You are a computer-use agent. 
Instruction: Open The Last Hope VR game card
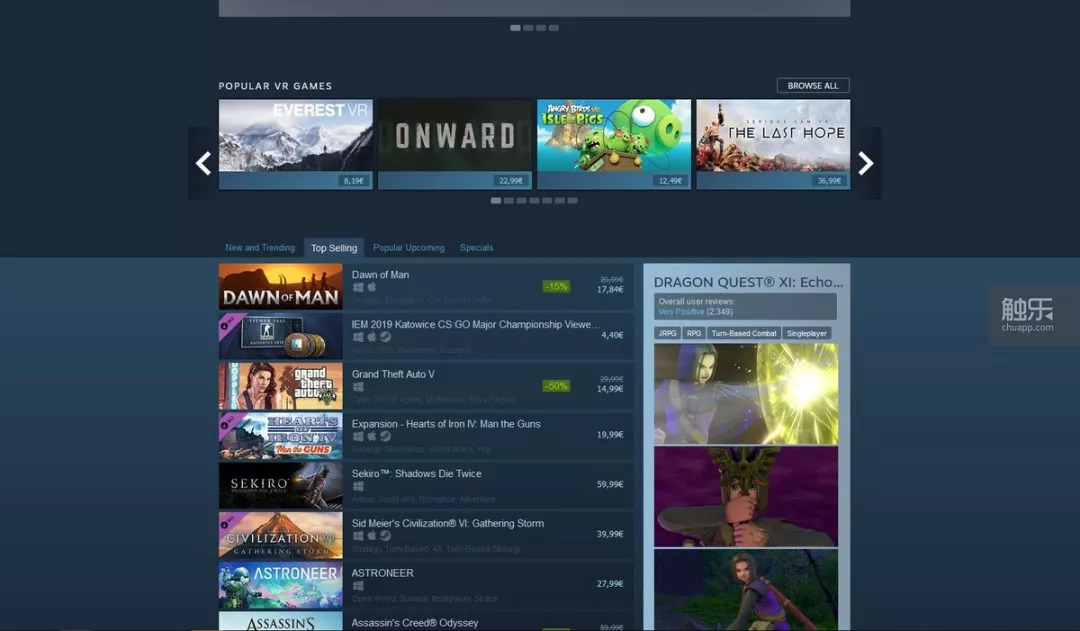pyautogui.click(x=773, y=144)
